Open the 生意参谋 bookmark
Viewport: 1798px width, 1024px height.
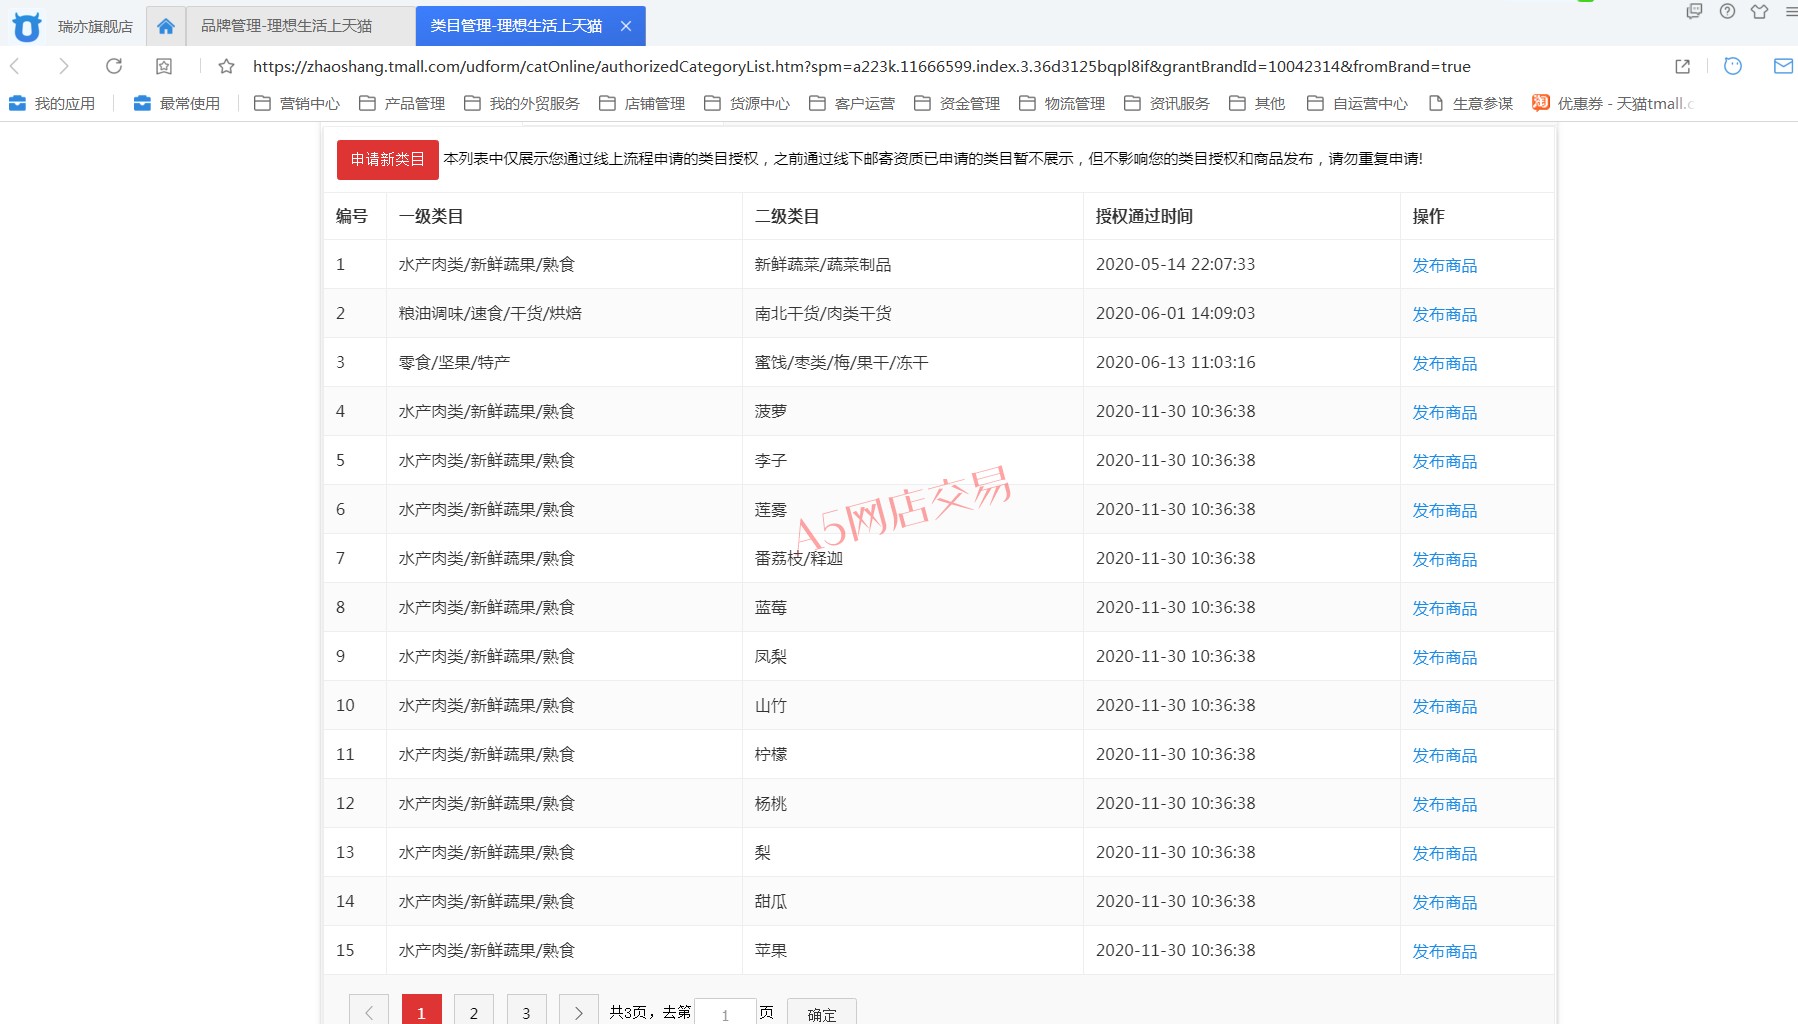1471,103
